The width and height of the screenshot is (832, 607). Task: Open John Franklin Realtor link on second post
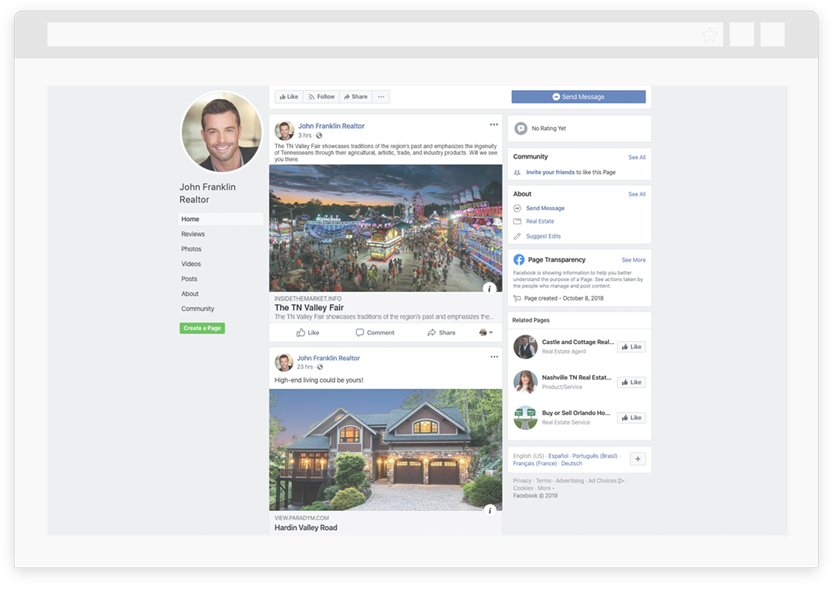point(328,358)
